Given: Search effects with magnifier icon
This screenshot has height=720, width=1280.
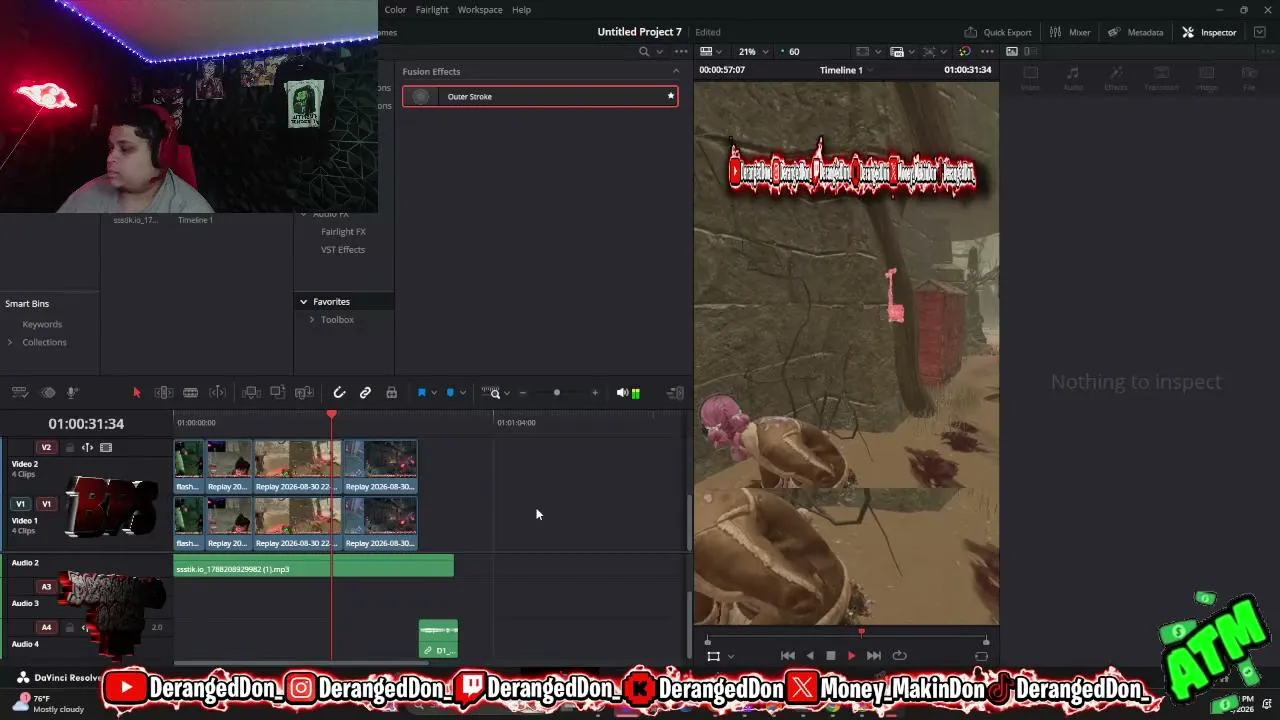Looking at the screenshot, I should click(x=644, y=52).
